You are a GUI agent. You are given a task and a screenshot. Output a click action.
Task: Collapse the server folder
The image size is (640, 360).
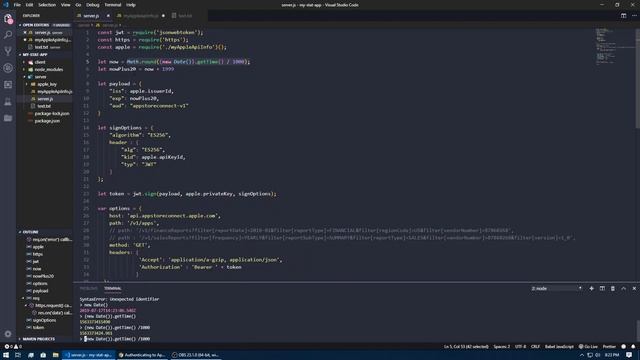[40, 77]
